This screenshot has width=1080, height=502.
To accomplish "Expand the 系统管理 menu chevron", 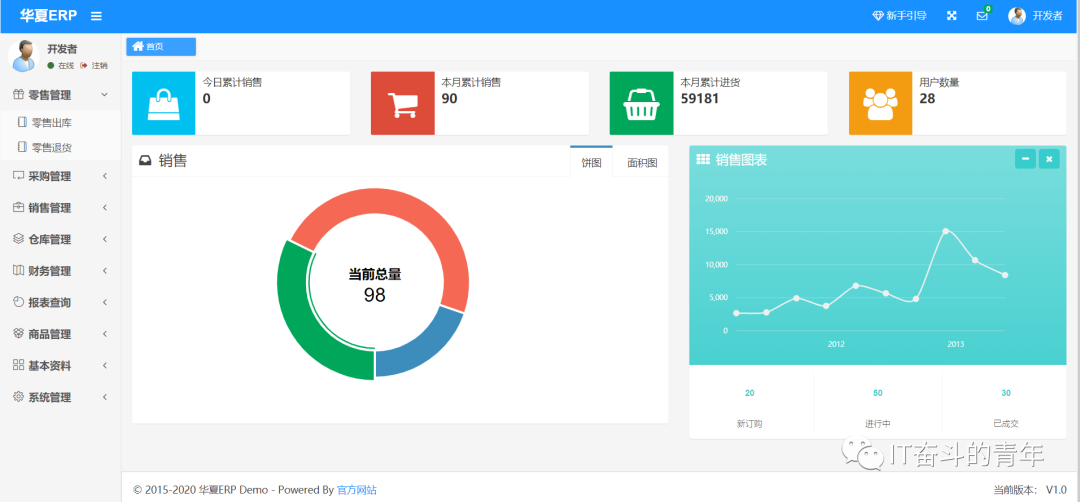I will point(105,397).
